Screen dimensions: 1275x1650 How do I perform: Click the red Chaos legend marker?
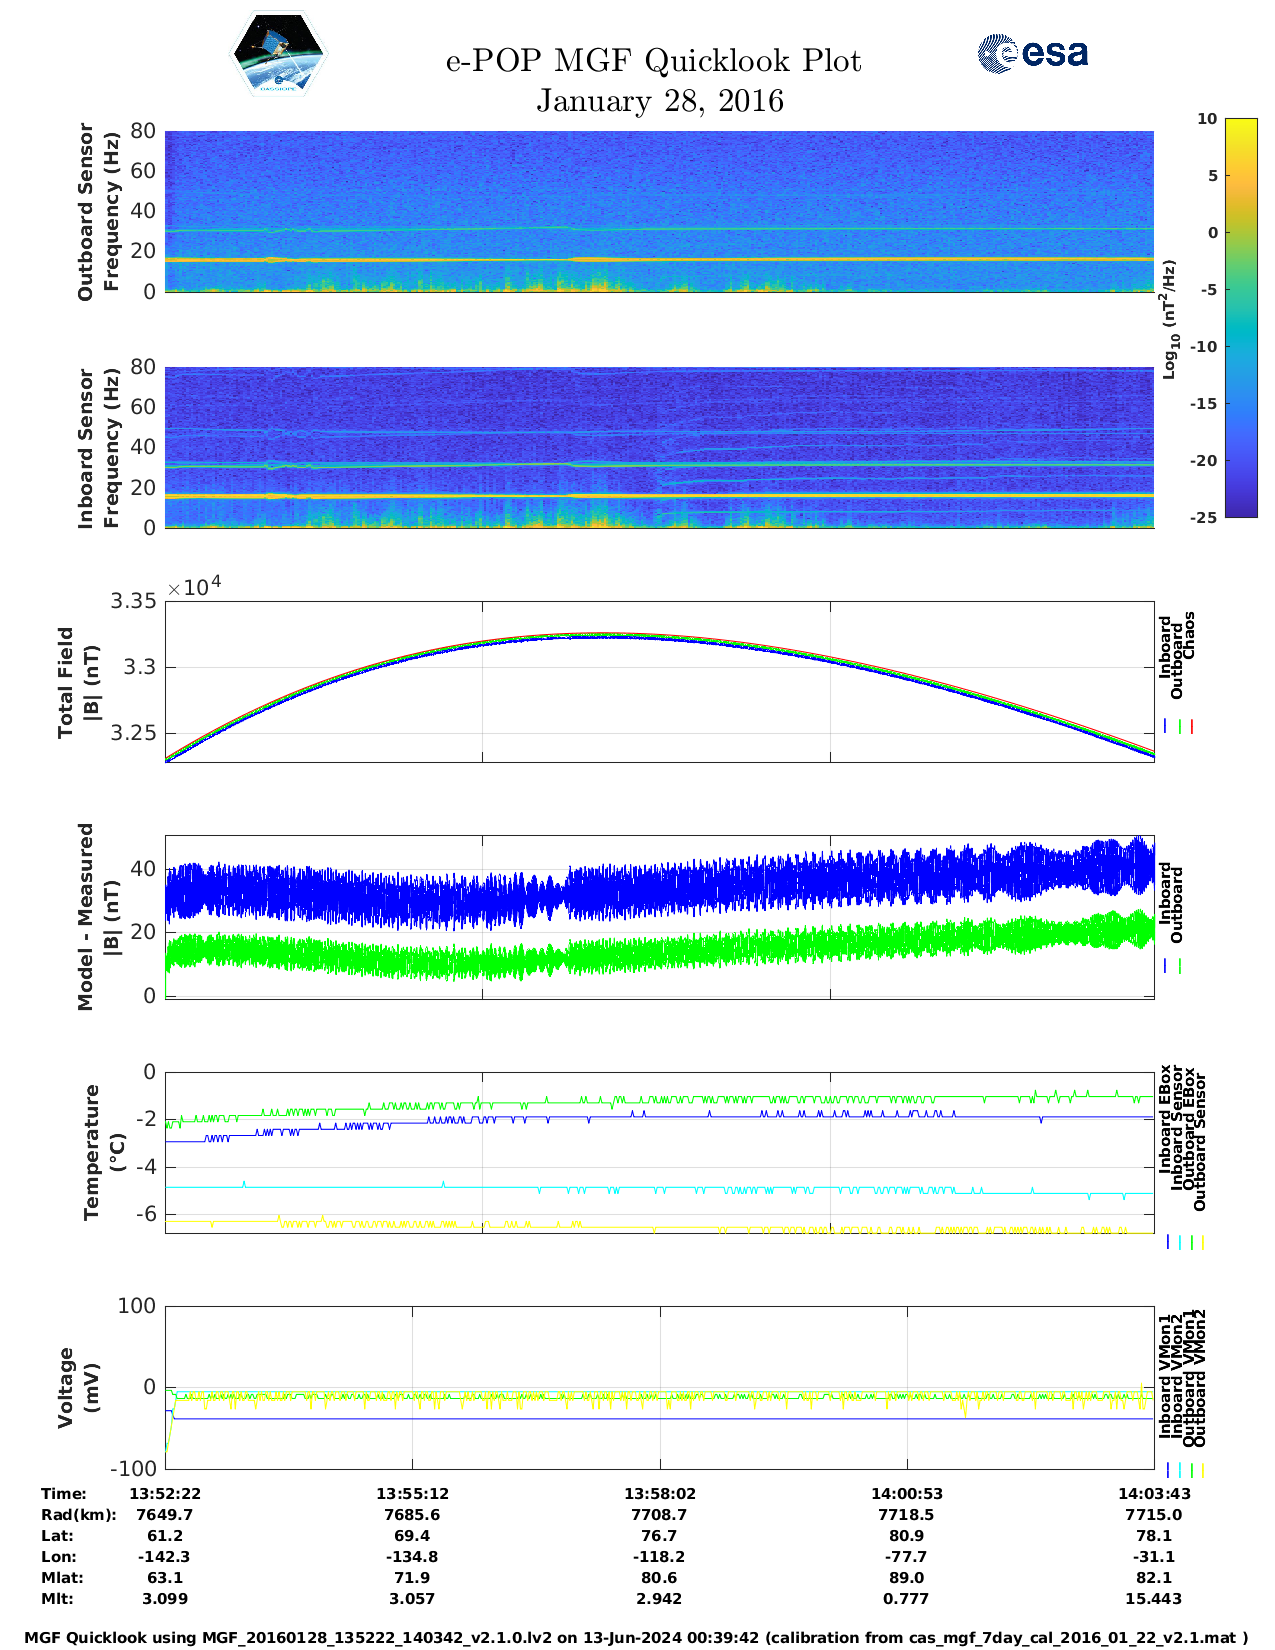(x=1192, y=727)
